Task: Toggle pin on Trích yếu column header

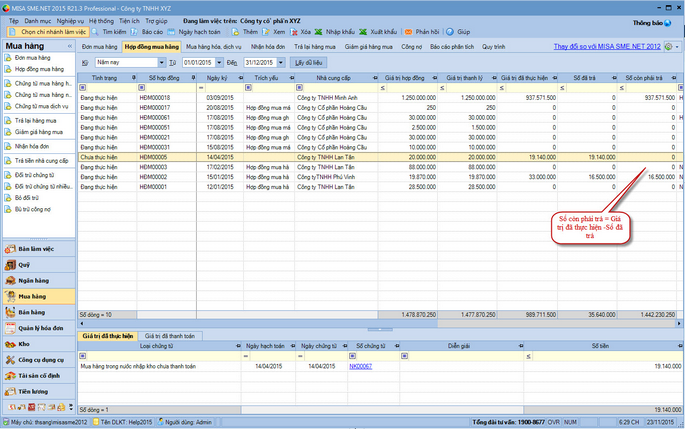Action: (292, 78)
